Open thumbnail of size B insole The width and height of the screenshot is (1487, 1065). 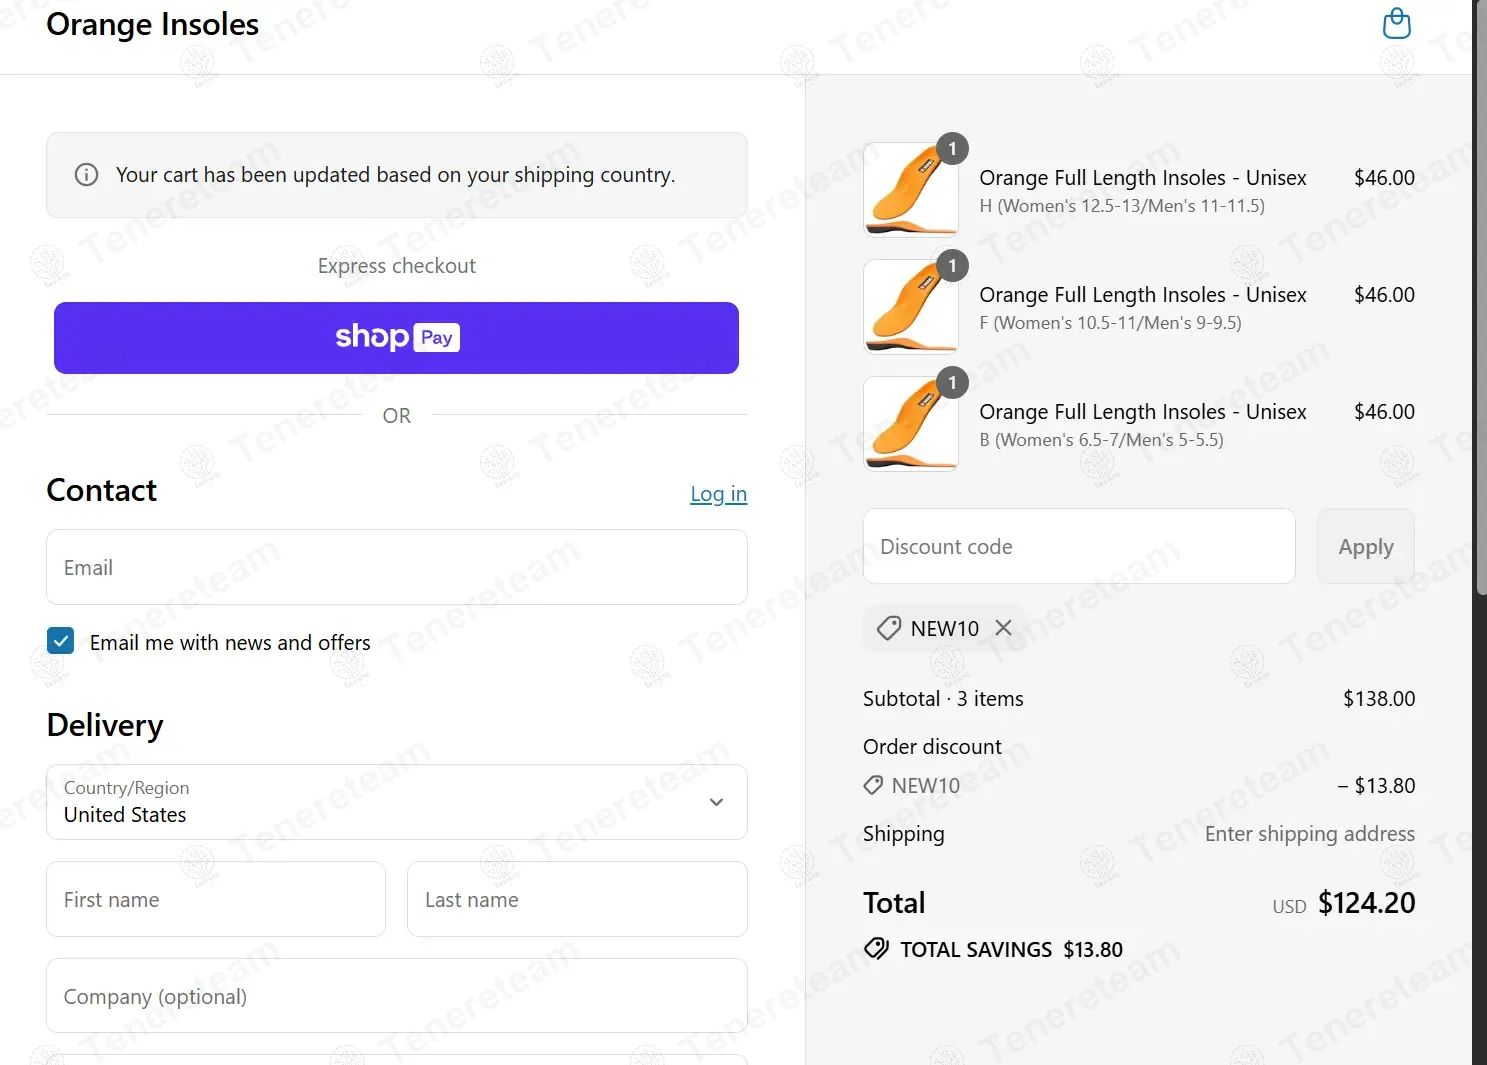911,424
